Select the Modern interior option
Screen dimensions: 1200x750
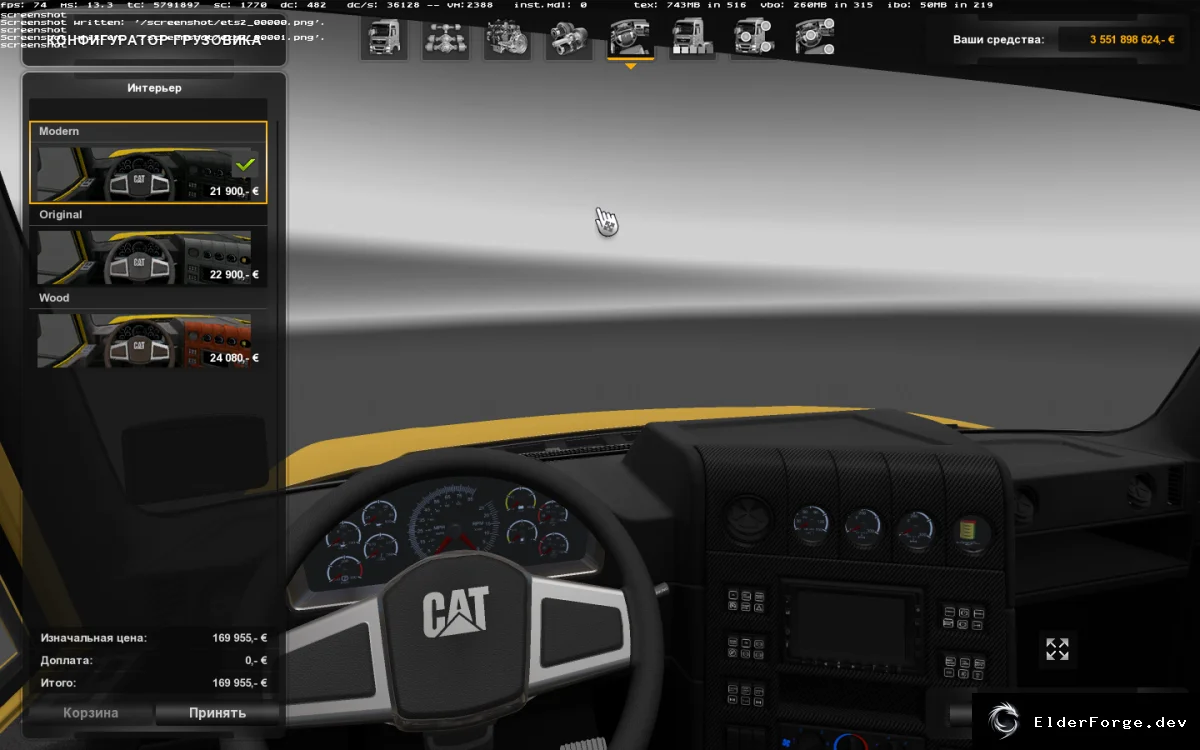(x=149, y=162)
